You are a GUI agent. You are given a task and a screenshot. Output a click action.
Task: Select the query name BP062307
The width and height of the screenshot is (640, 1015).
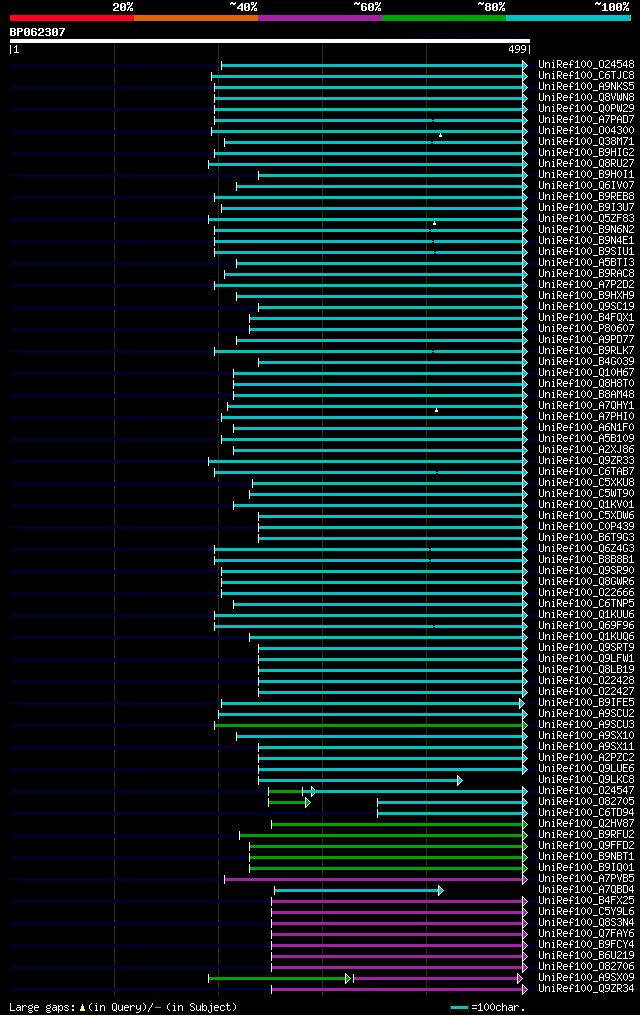[38, 32]
